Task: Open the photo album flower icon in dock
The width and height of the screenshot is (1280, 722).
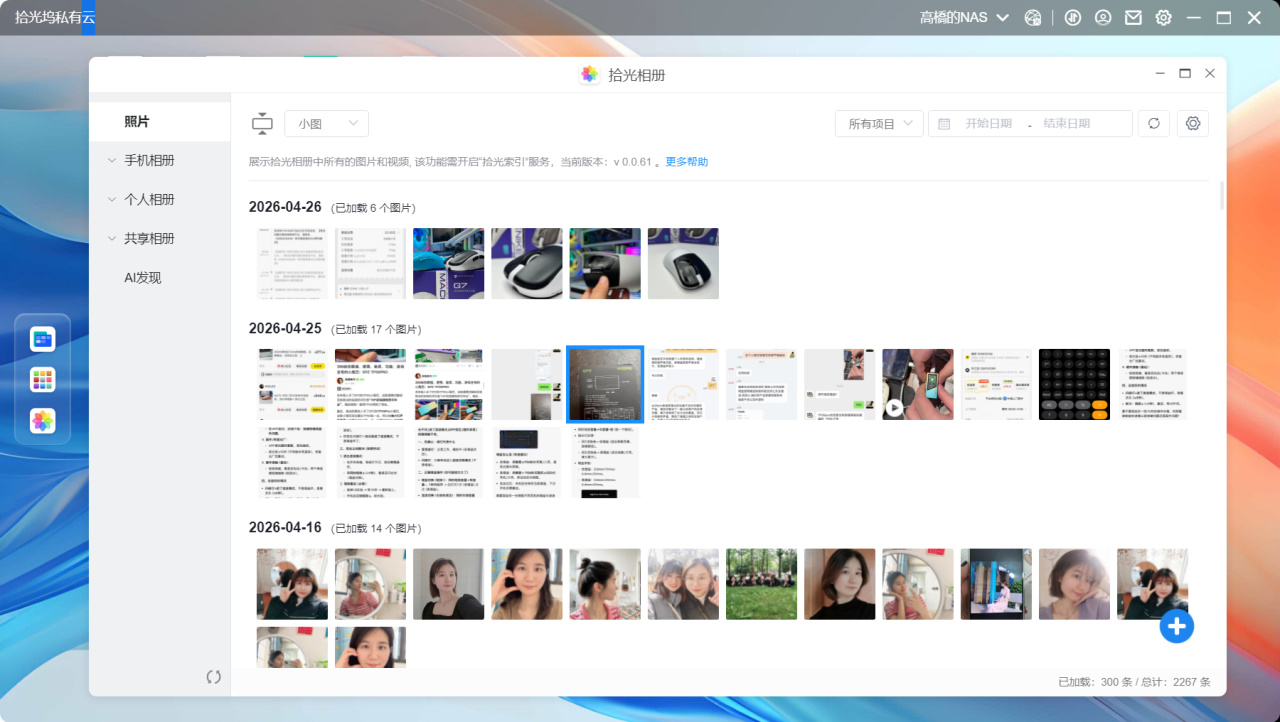Action: (42, 421)
